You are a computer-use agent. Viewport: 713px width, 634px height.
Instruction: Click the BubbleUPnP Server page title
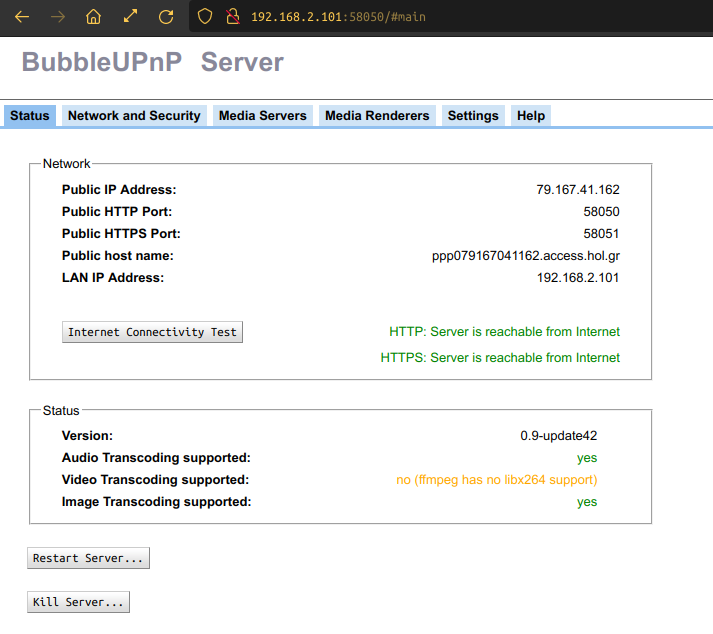point(153,62)
